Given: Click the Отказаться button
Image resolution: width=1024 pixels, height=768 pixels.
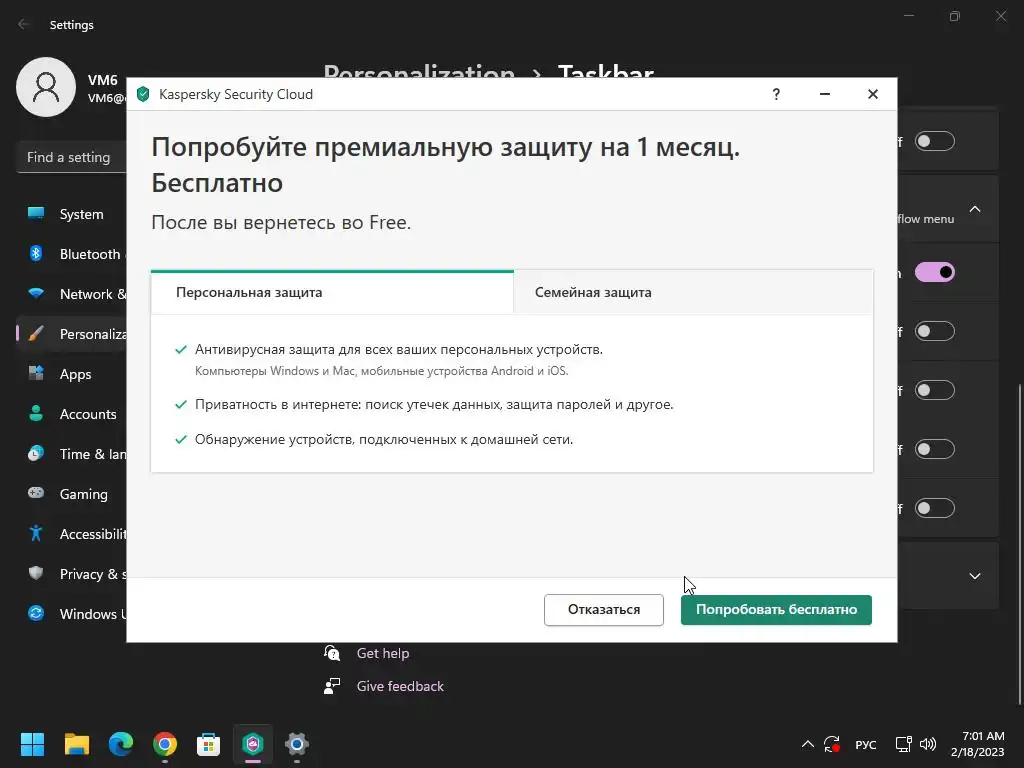Looking at the screenshot, I should (603, 609).
